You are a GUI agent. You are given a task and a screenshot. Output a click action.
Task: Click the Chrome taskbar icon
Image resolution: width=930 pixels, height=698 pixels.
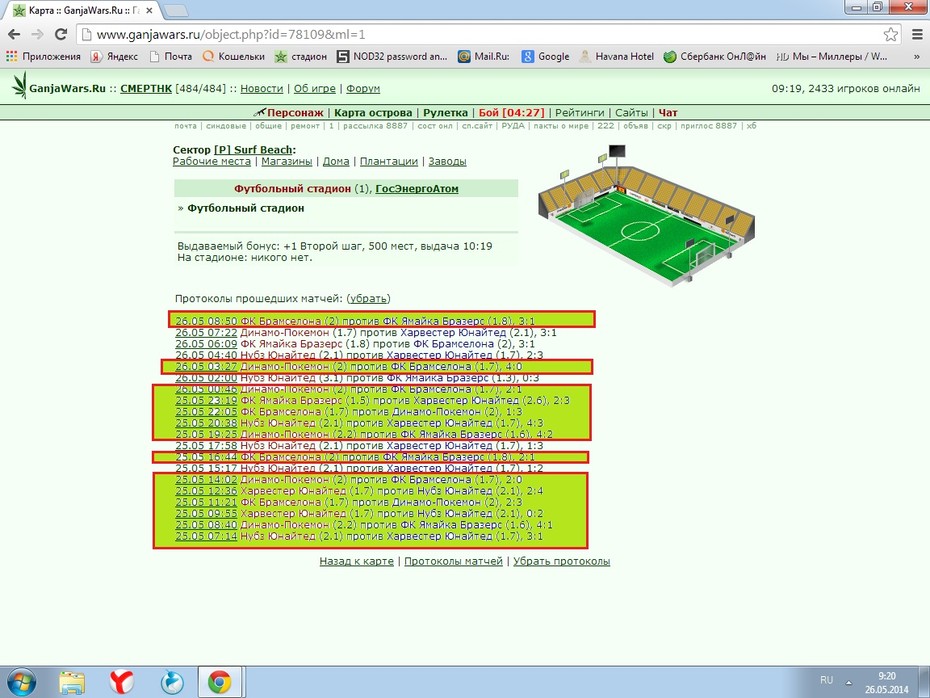[219, 683]
